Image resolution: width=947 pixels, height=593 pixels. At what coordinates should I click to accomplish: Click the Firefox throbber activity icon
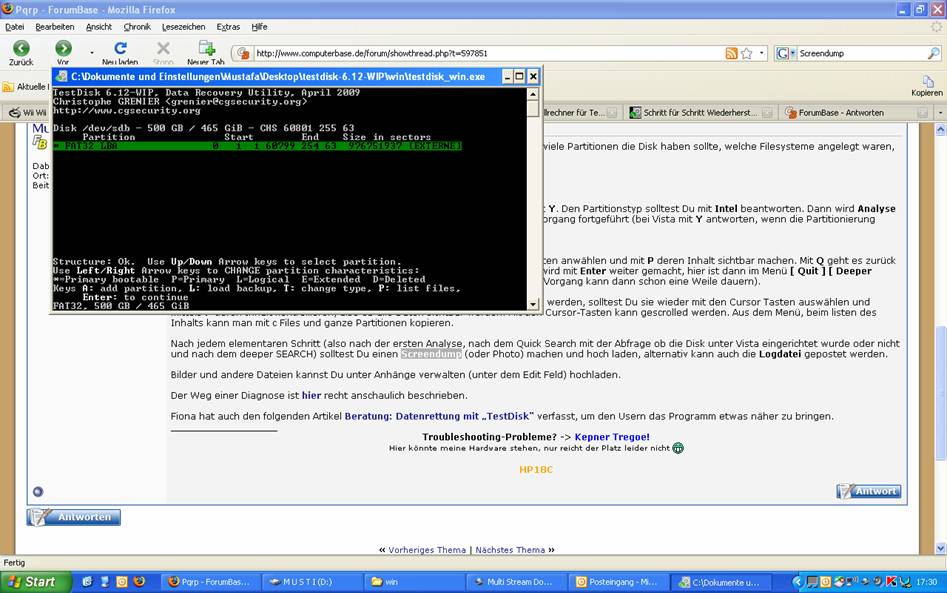point(936,27)
